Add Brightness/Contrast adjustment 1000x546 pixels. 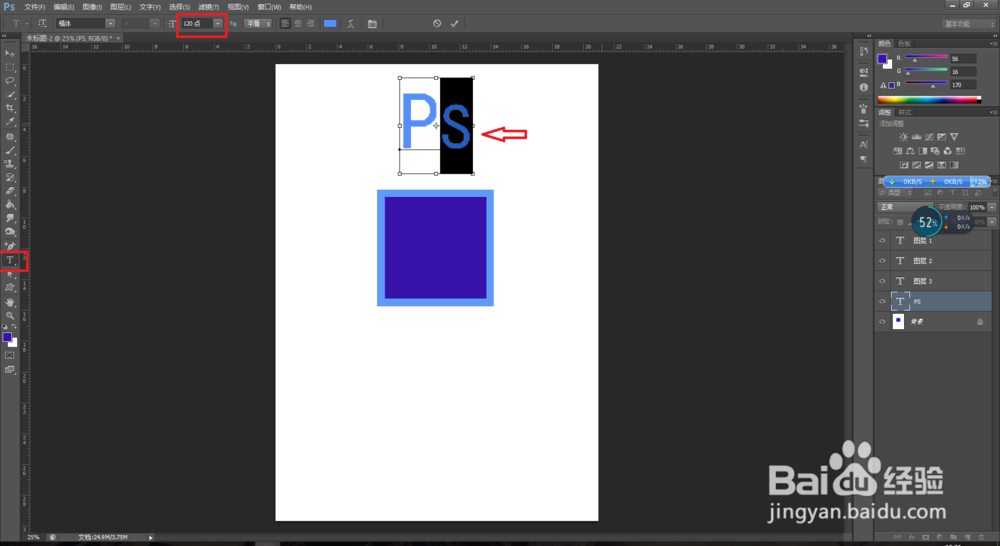pos(903,136)
